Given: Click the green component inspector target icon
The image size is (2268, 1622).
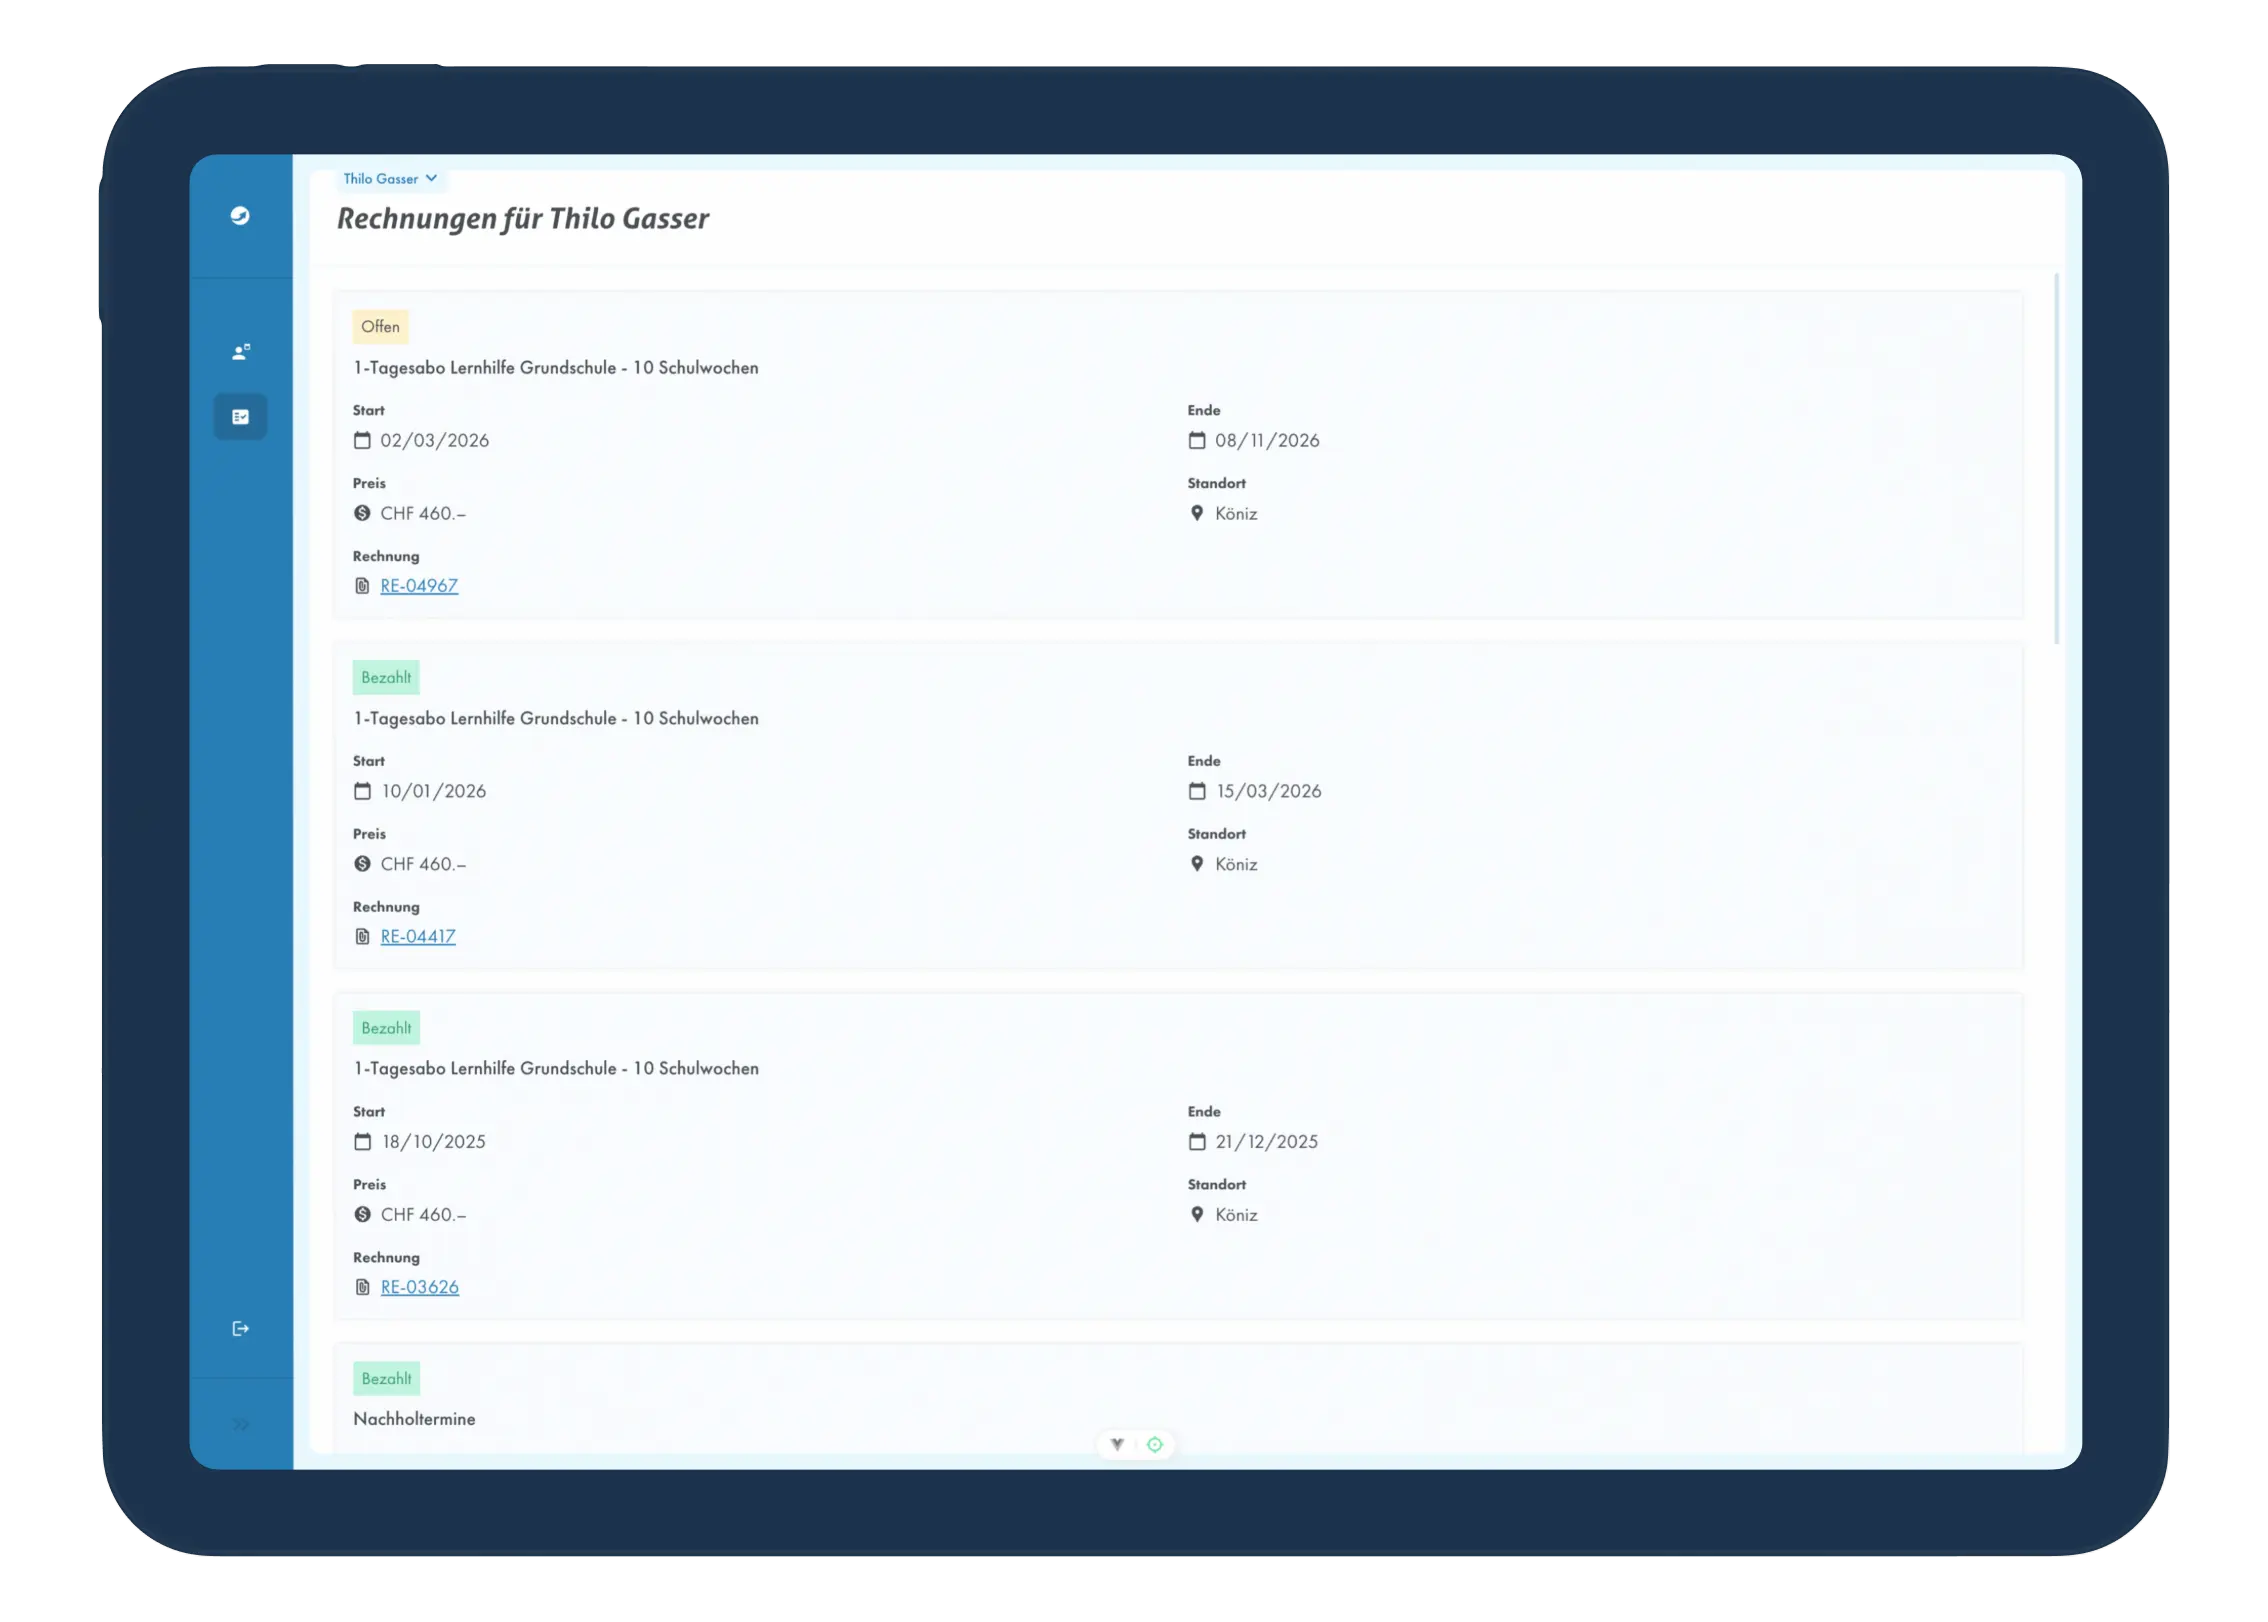Looking at the screenshot, I should pos(1155,1444).
